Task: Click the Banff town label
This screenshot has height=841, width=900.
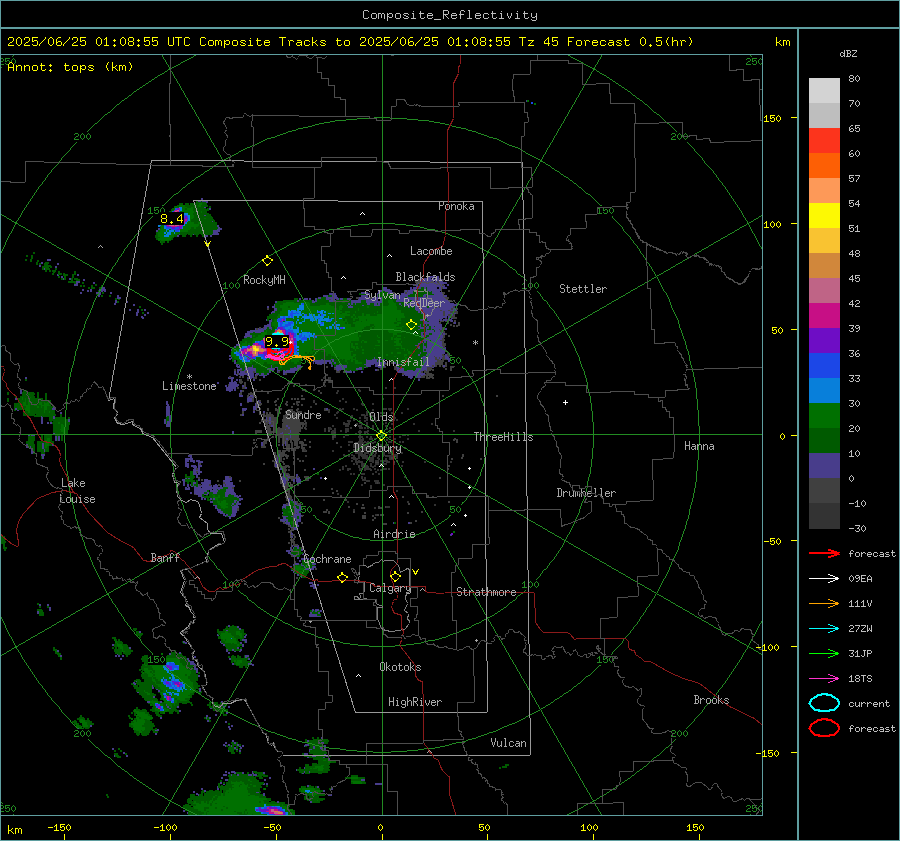Action: click(165, 557)
